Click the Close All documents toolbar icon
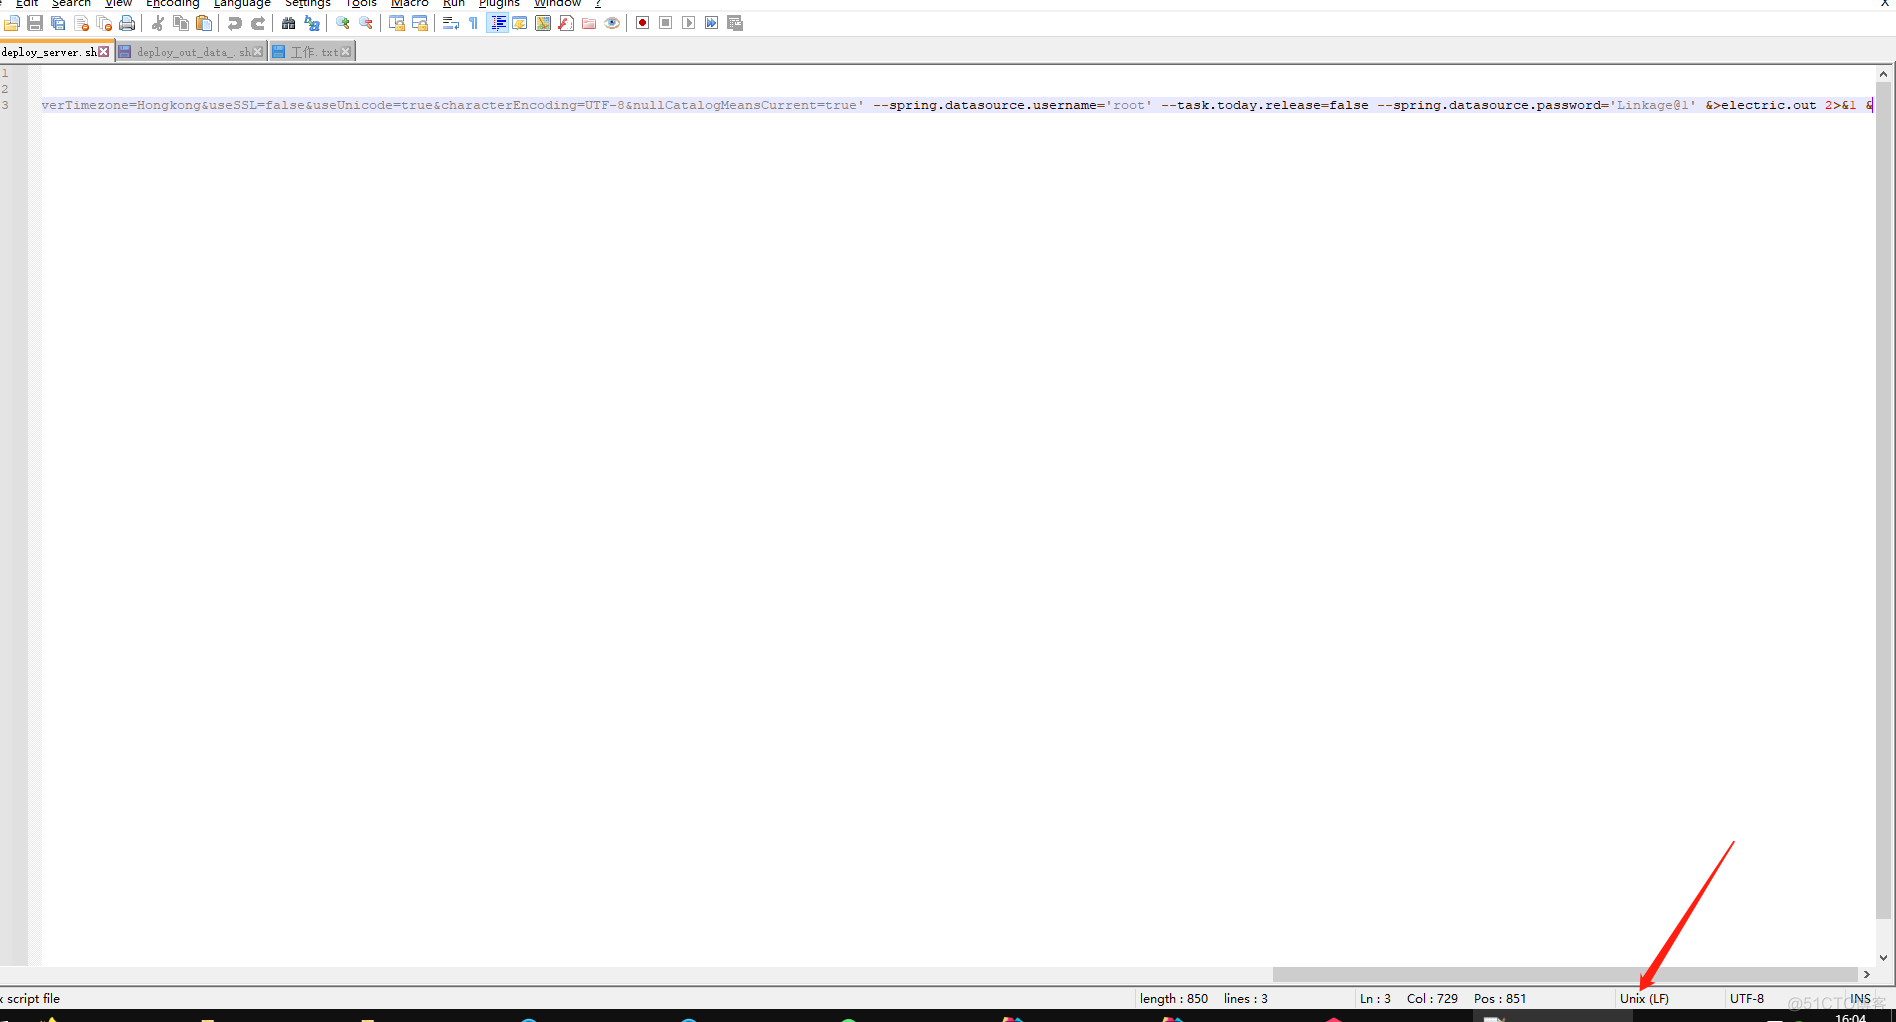The height and width of the screenshot is (1022, 1896). click(x=104, y=23)
